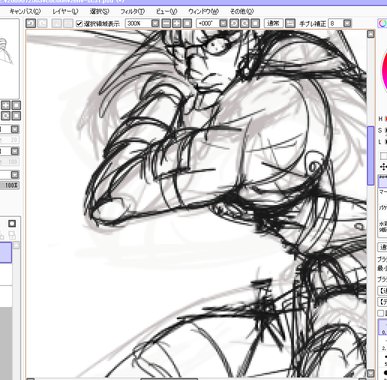387x380 pixels.
Task: Click the vertical scrollbar down arrow
Action: (x=371, y=373)
